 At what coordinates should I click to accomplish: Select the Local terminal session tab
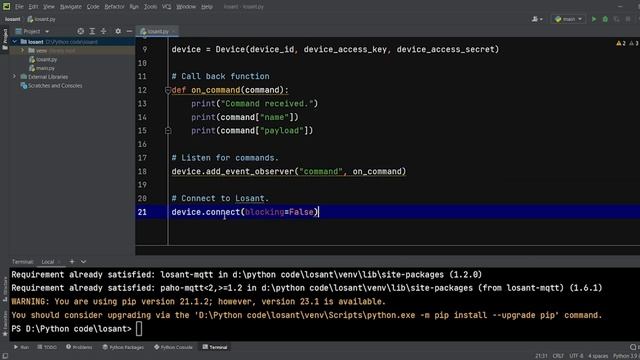tap(48, 262)
